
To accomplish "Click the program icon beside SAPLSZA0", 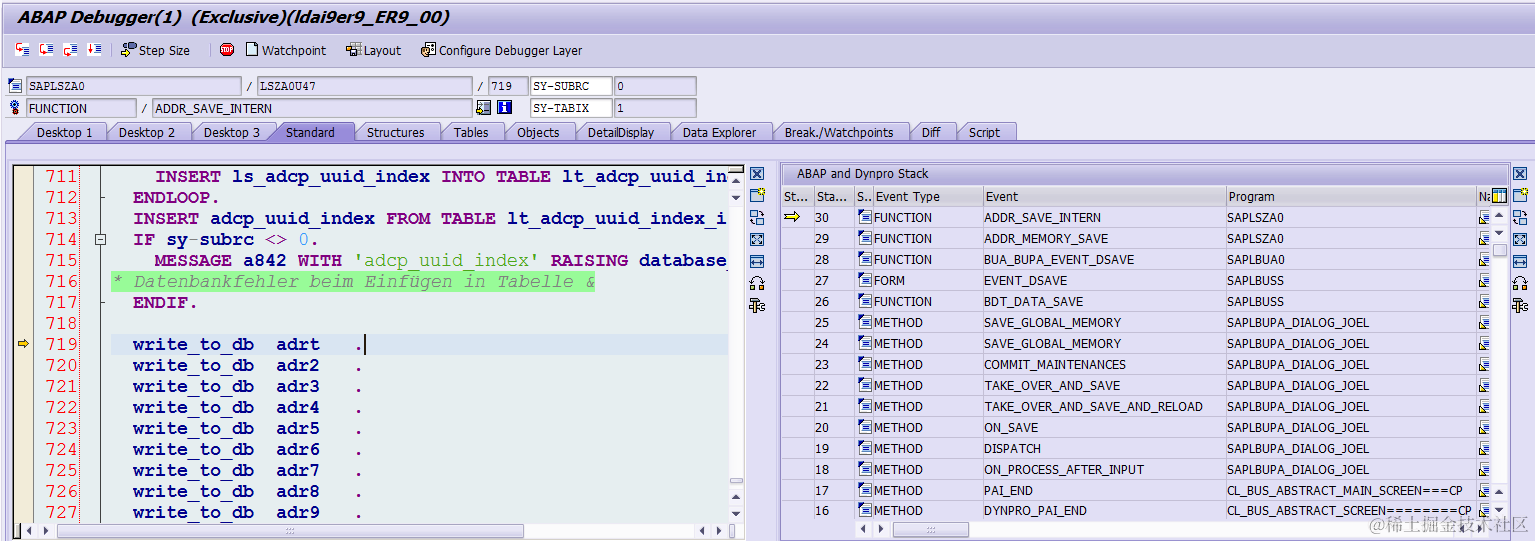I will [14, 86].
